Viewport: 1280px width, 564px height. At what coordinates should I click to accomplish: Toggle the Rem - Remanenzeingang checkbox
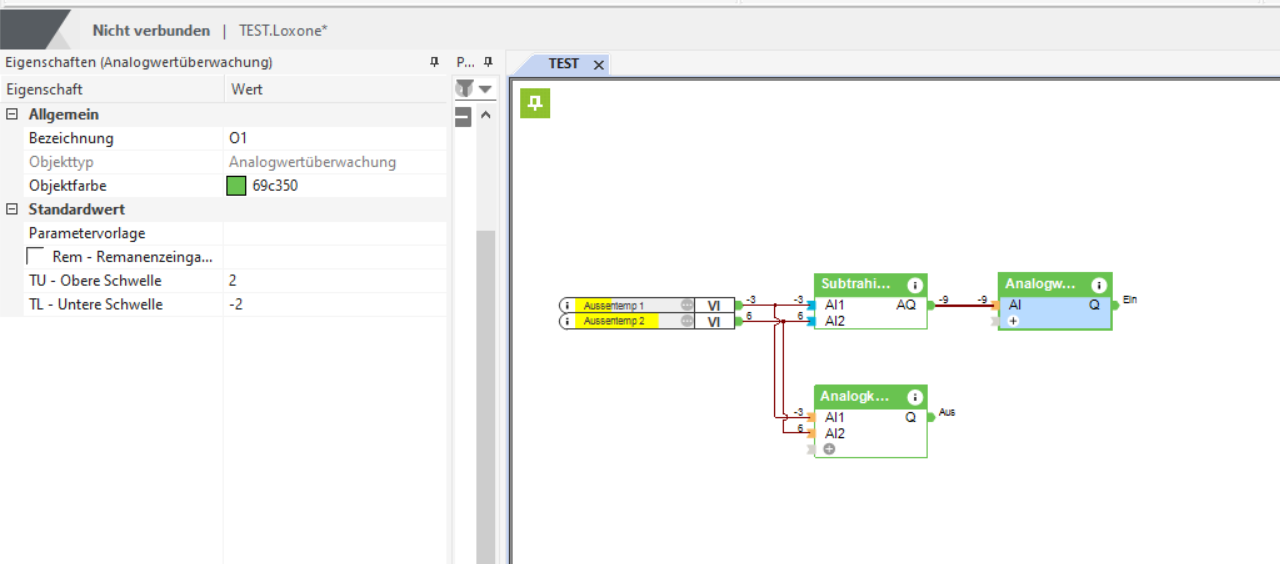[x=35, y=257]
